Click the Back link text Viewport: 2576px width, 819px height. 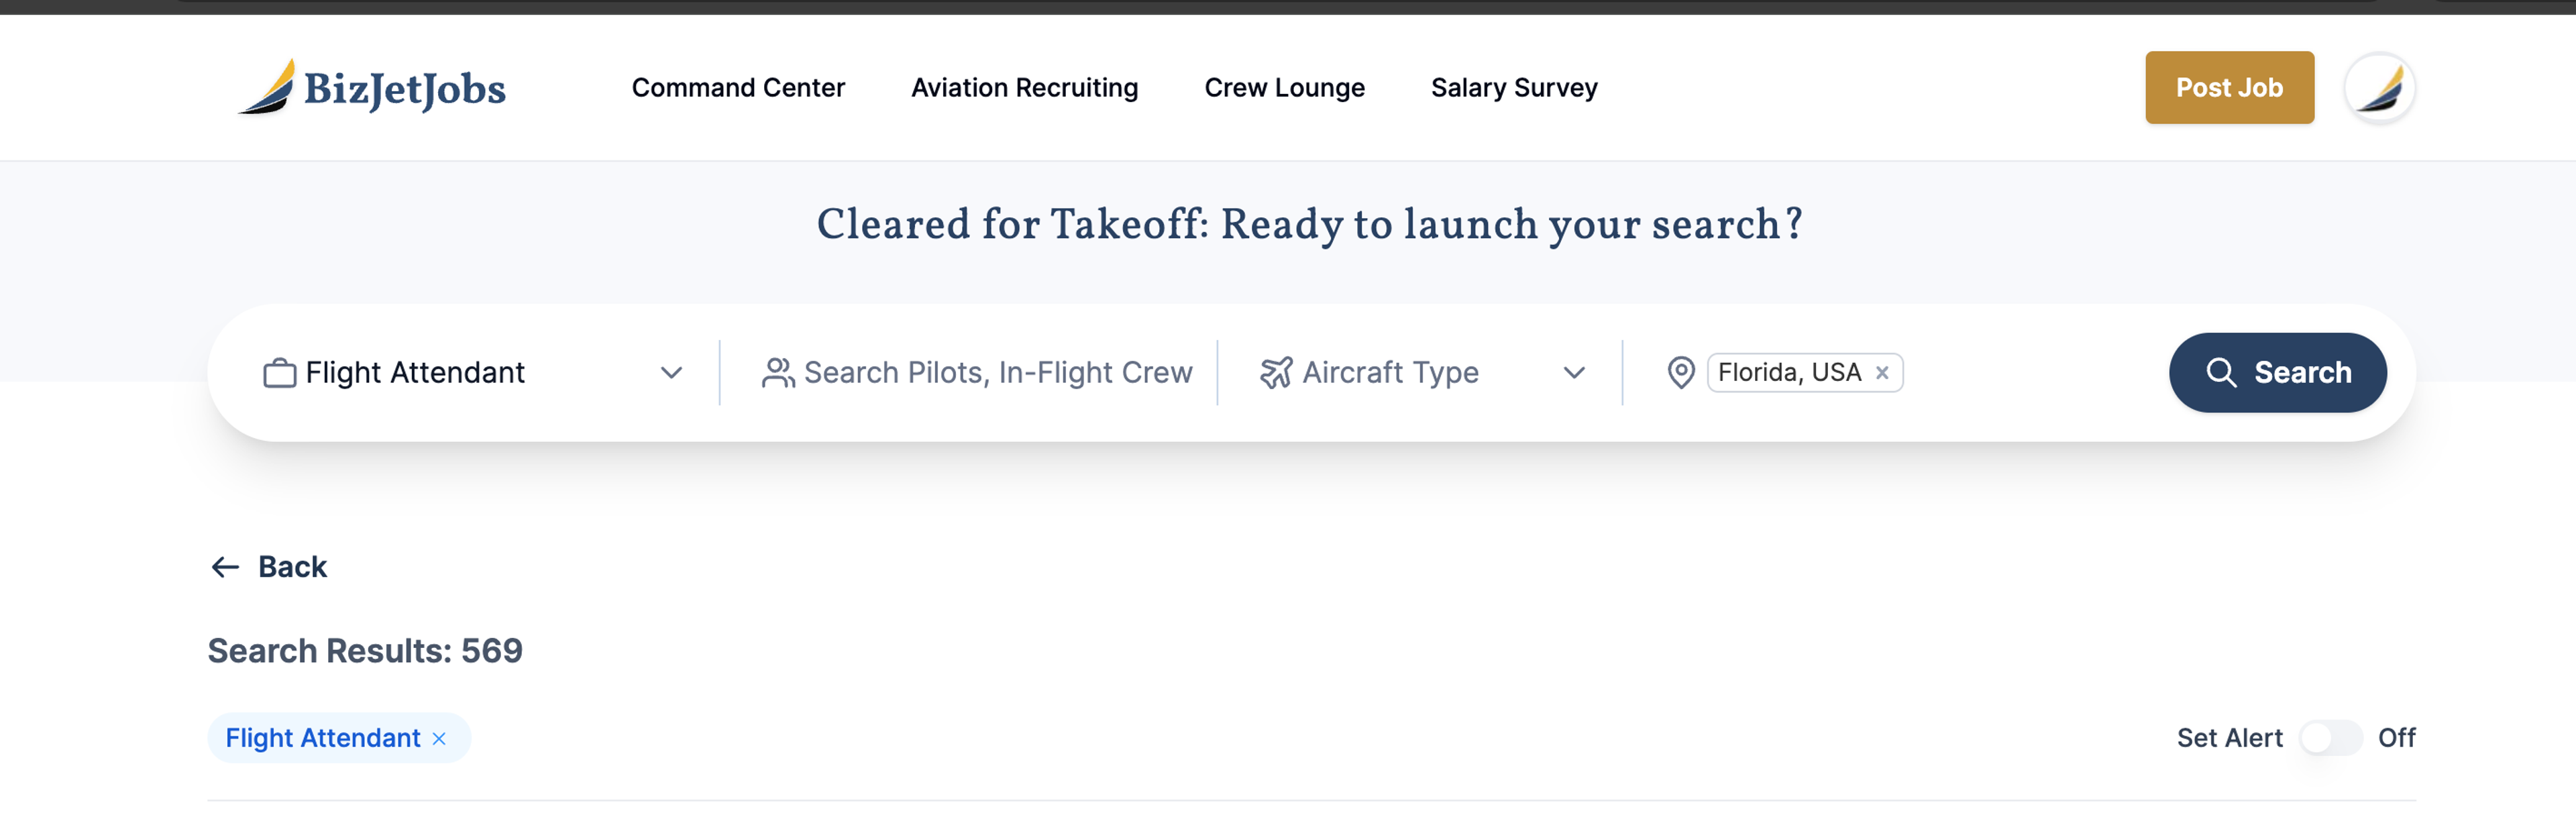292,567
